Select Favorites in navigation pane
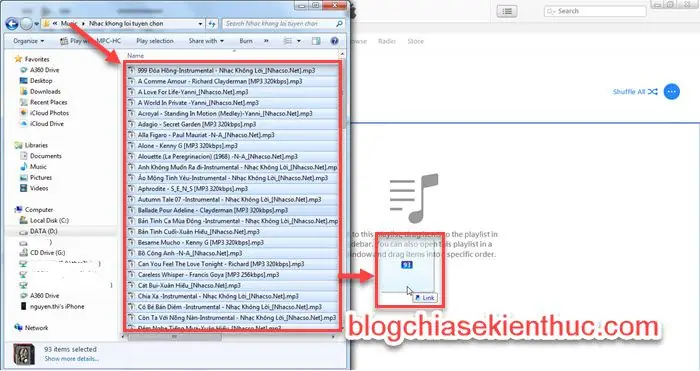The height and width of the screenshot is (371, 700). [x=37, y=59]
